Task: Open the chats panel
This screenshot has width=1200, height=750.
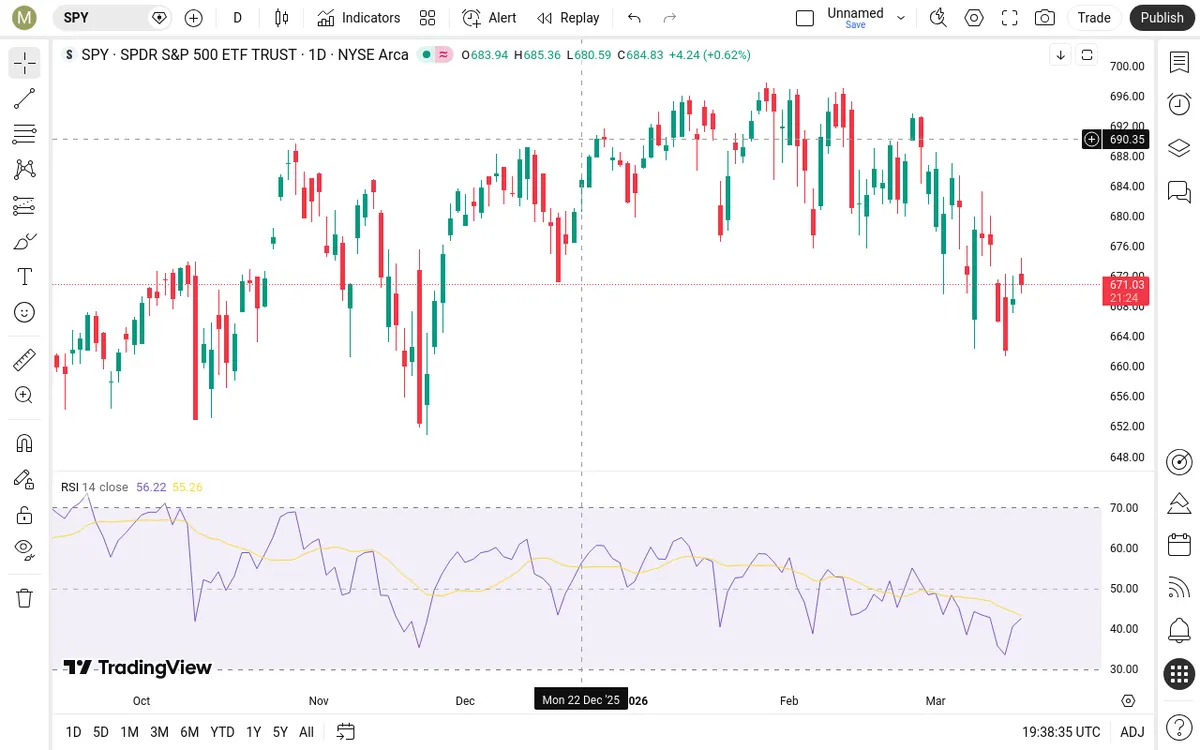Action: tap(1179, 190)
